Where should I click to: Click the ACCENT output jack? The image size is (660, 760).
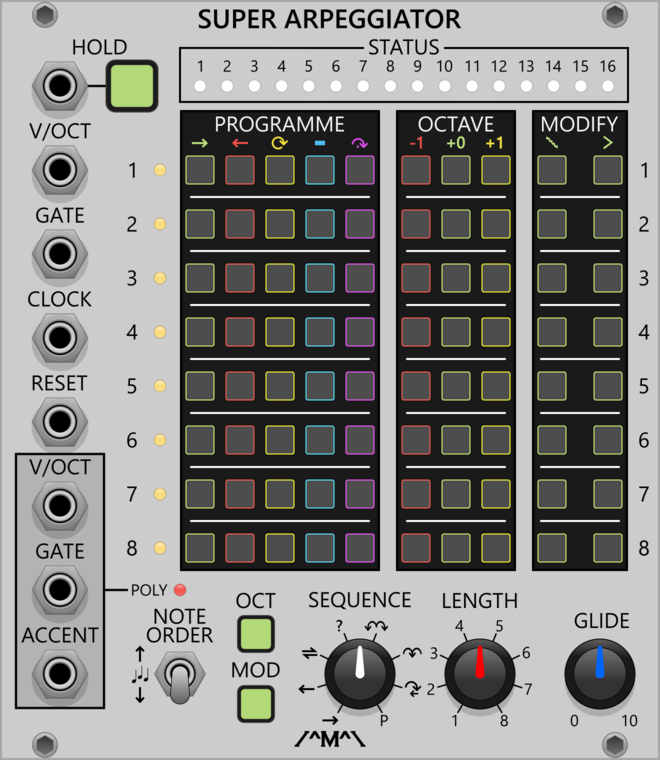coord(60,673)
